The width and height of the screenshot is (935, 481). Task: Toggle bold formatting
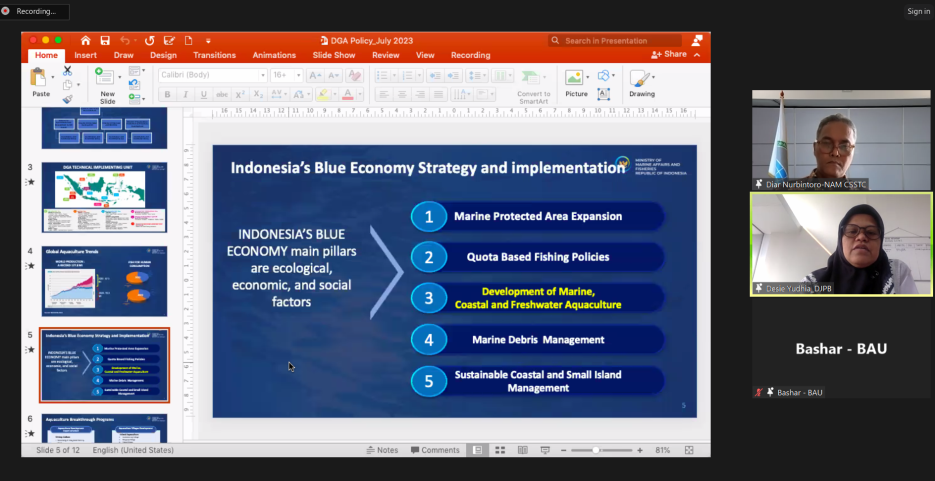[x=168, y=95]
